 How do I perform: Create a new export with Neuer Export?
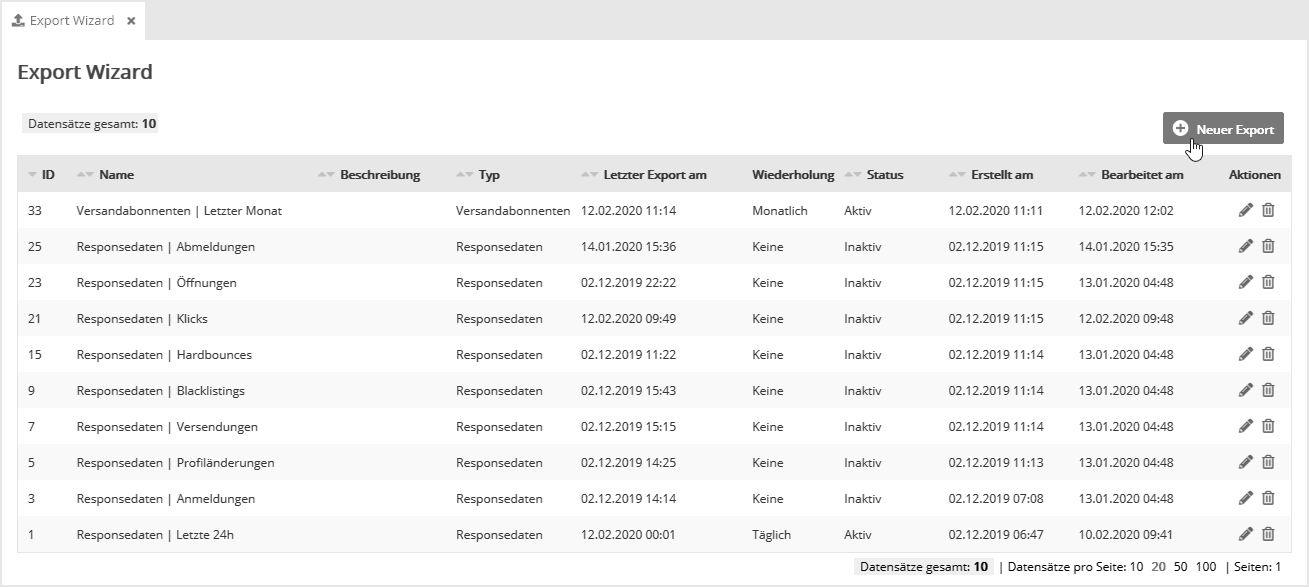point(1223,129)
